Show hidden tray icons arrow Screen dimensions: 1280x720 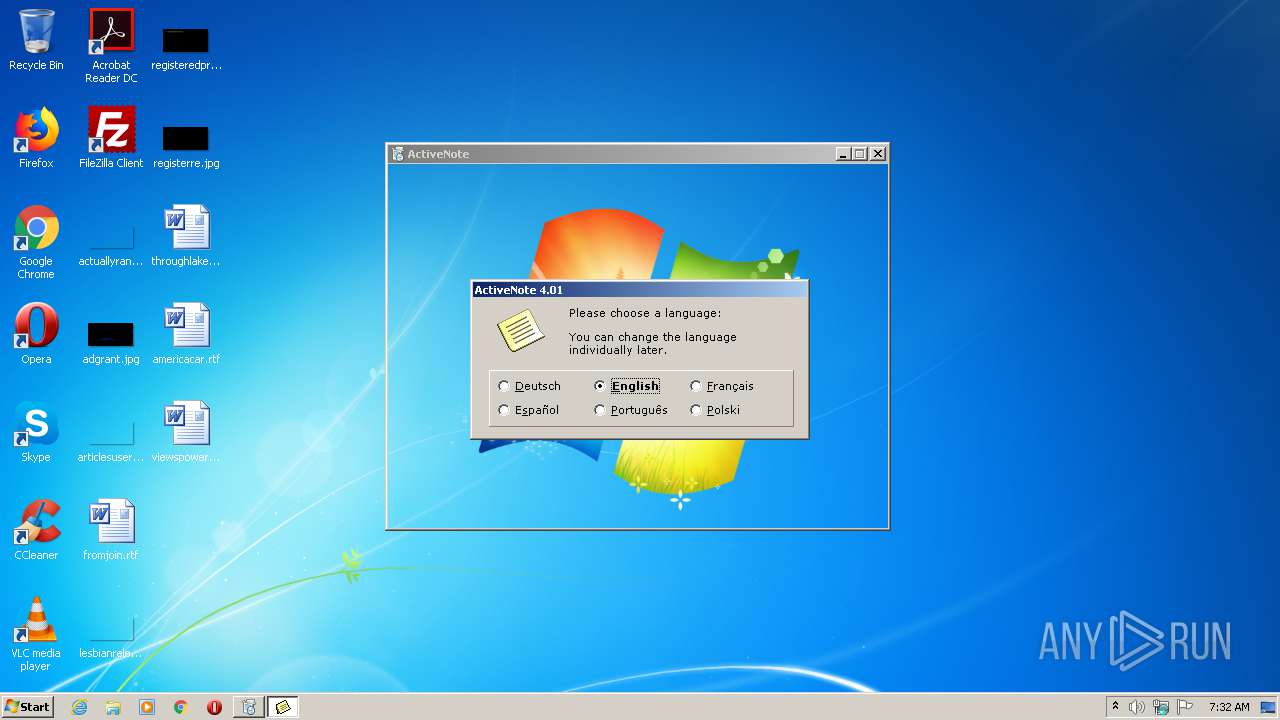click(x=1116, y=707)
